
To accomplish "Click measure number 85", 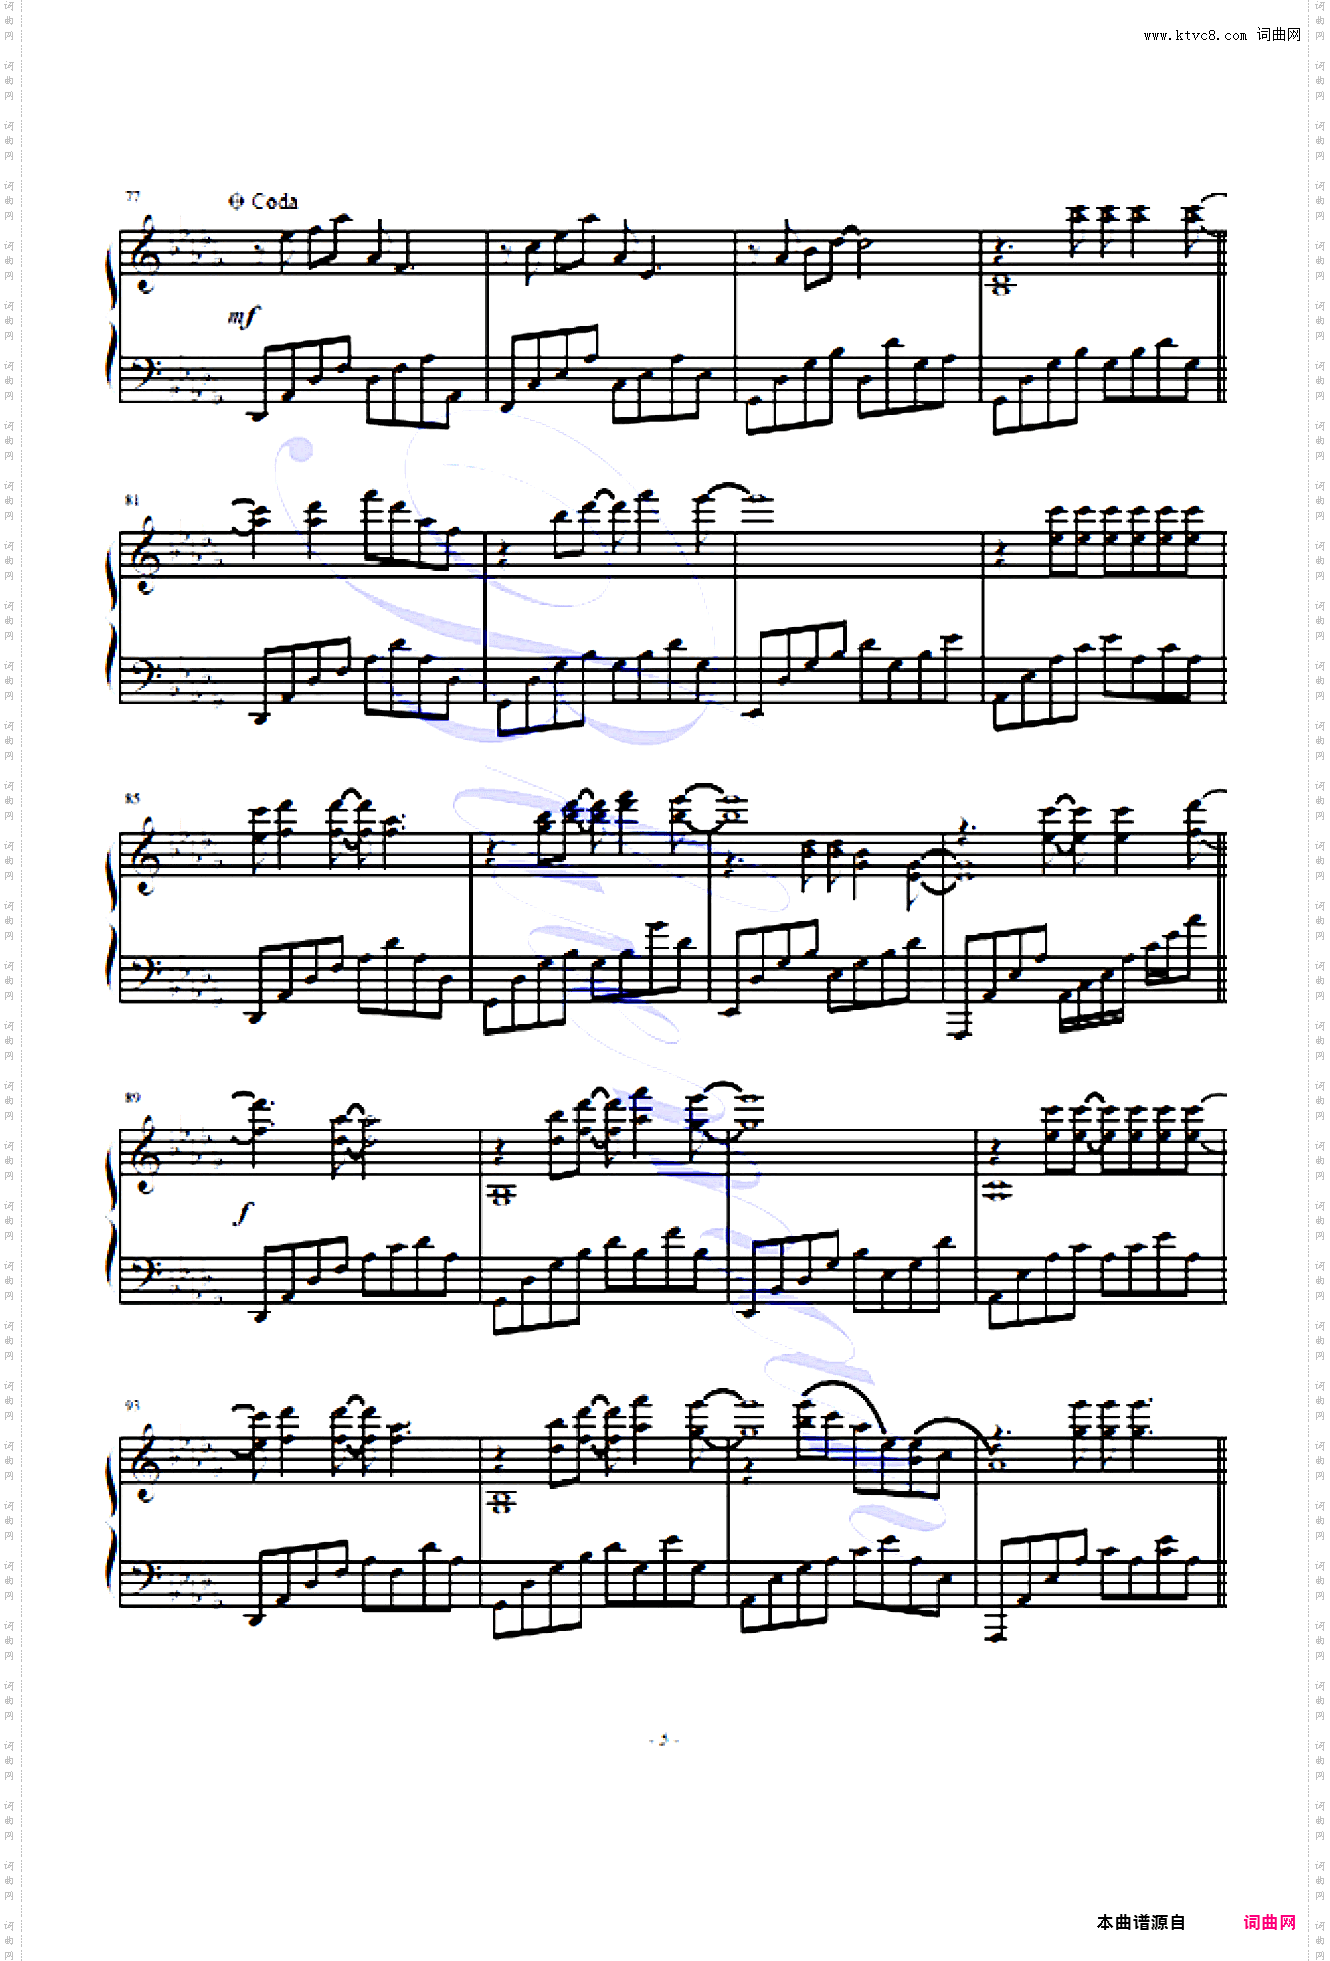I will (132, 798).
